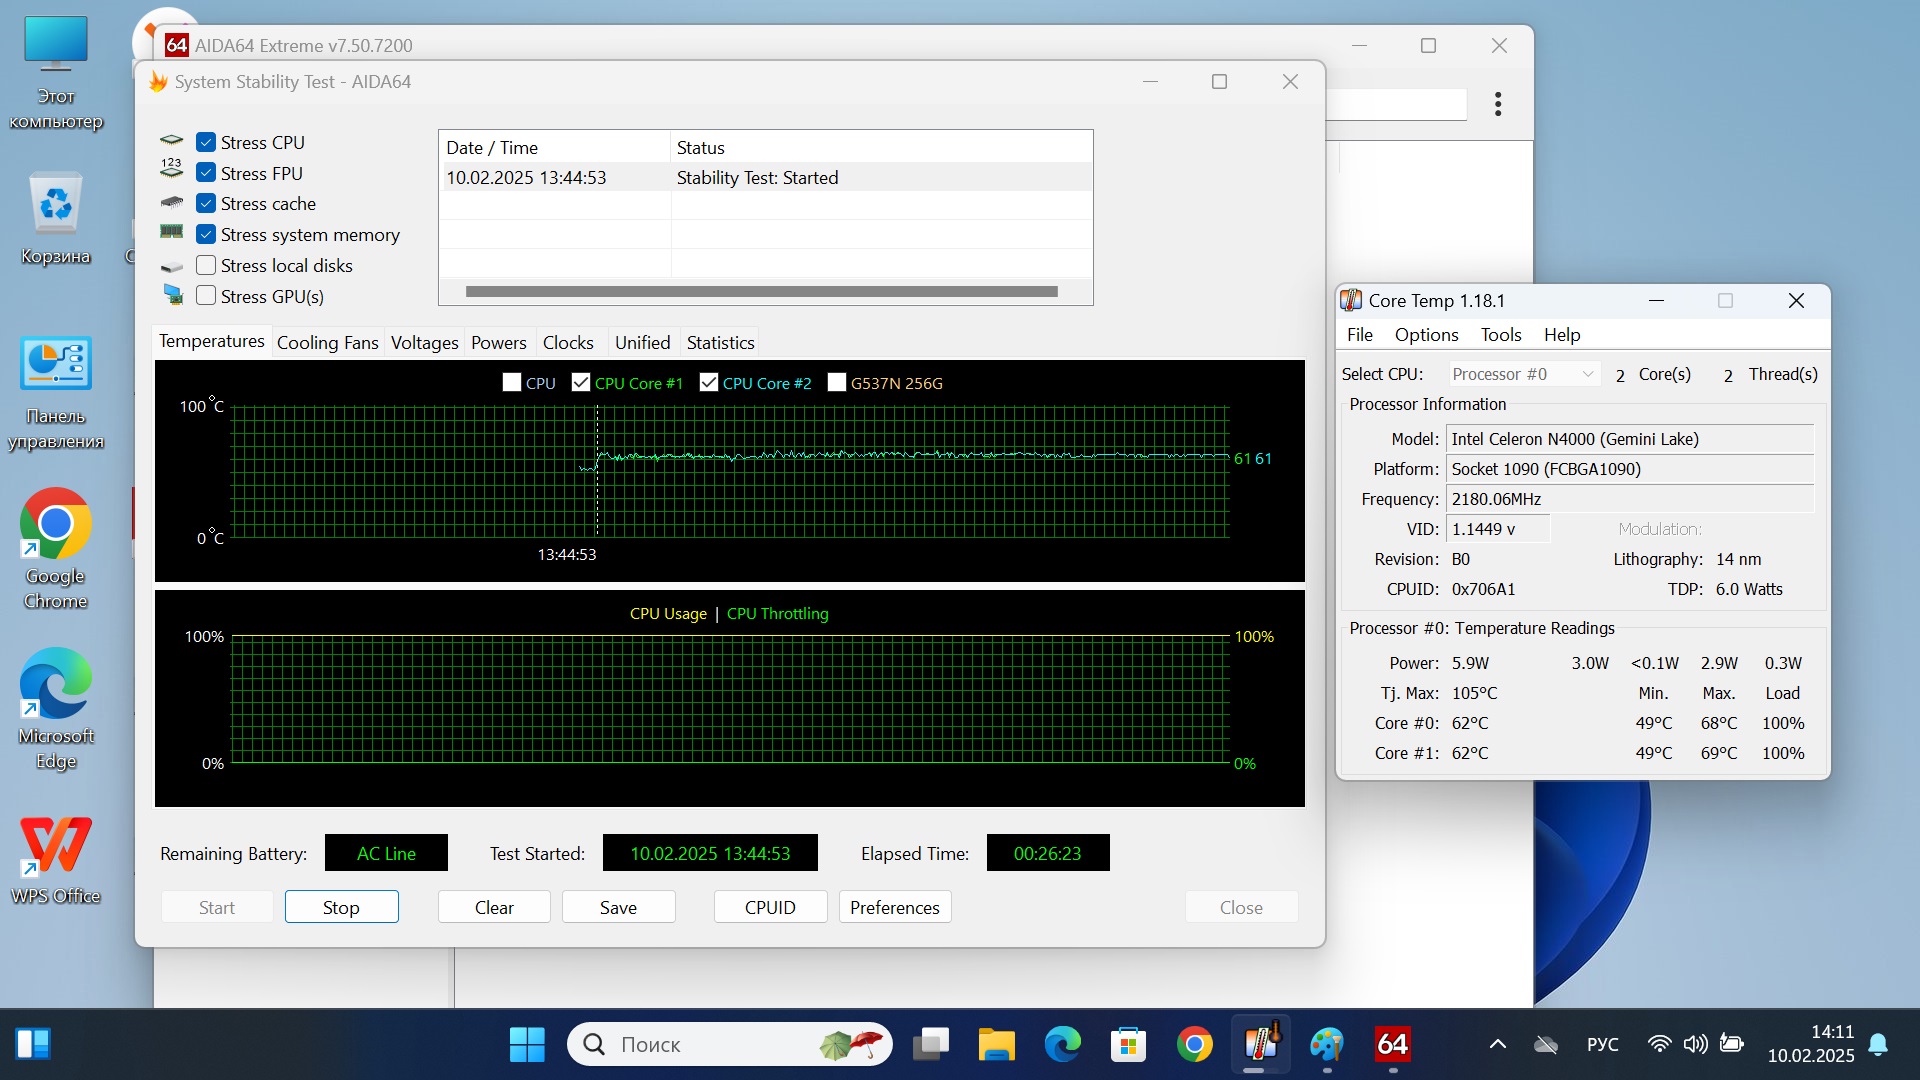The height and width of the screenshot is (1080, 1920).
Task: Open the Core Temp File menu
Action: (x=1360, y=334)
